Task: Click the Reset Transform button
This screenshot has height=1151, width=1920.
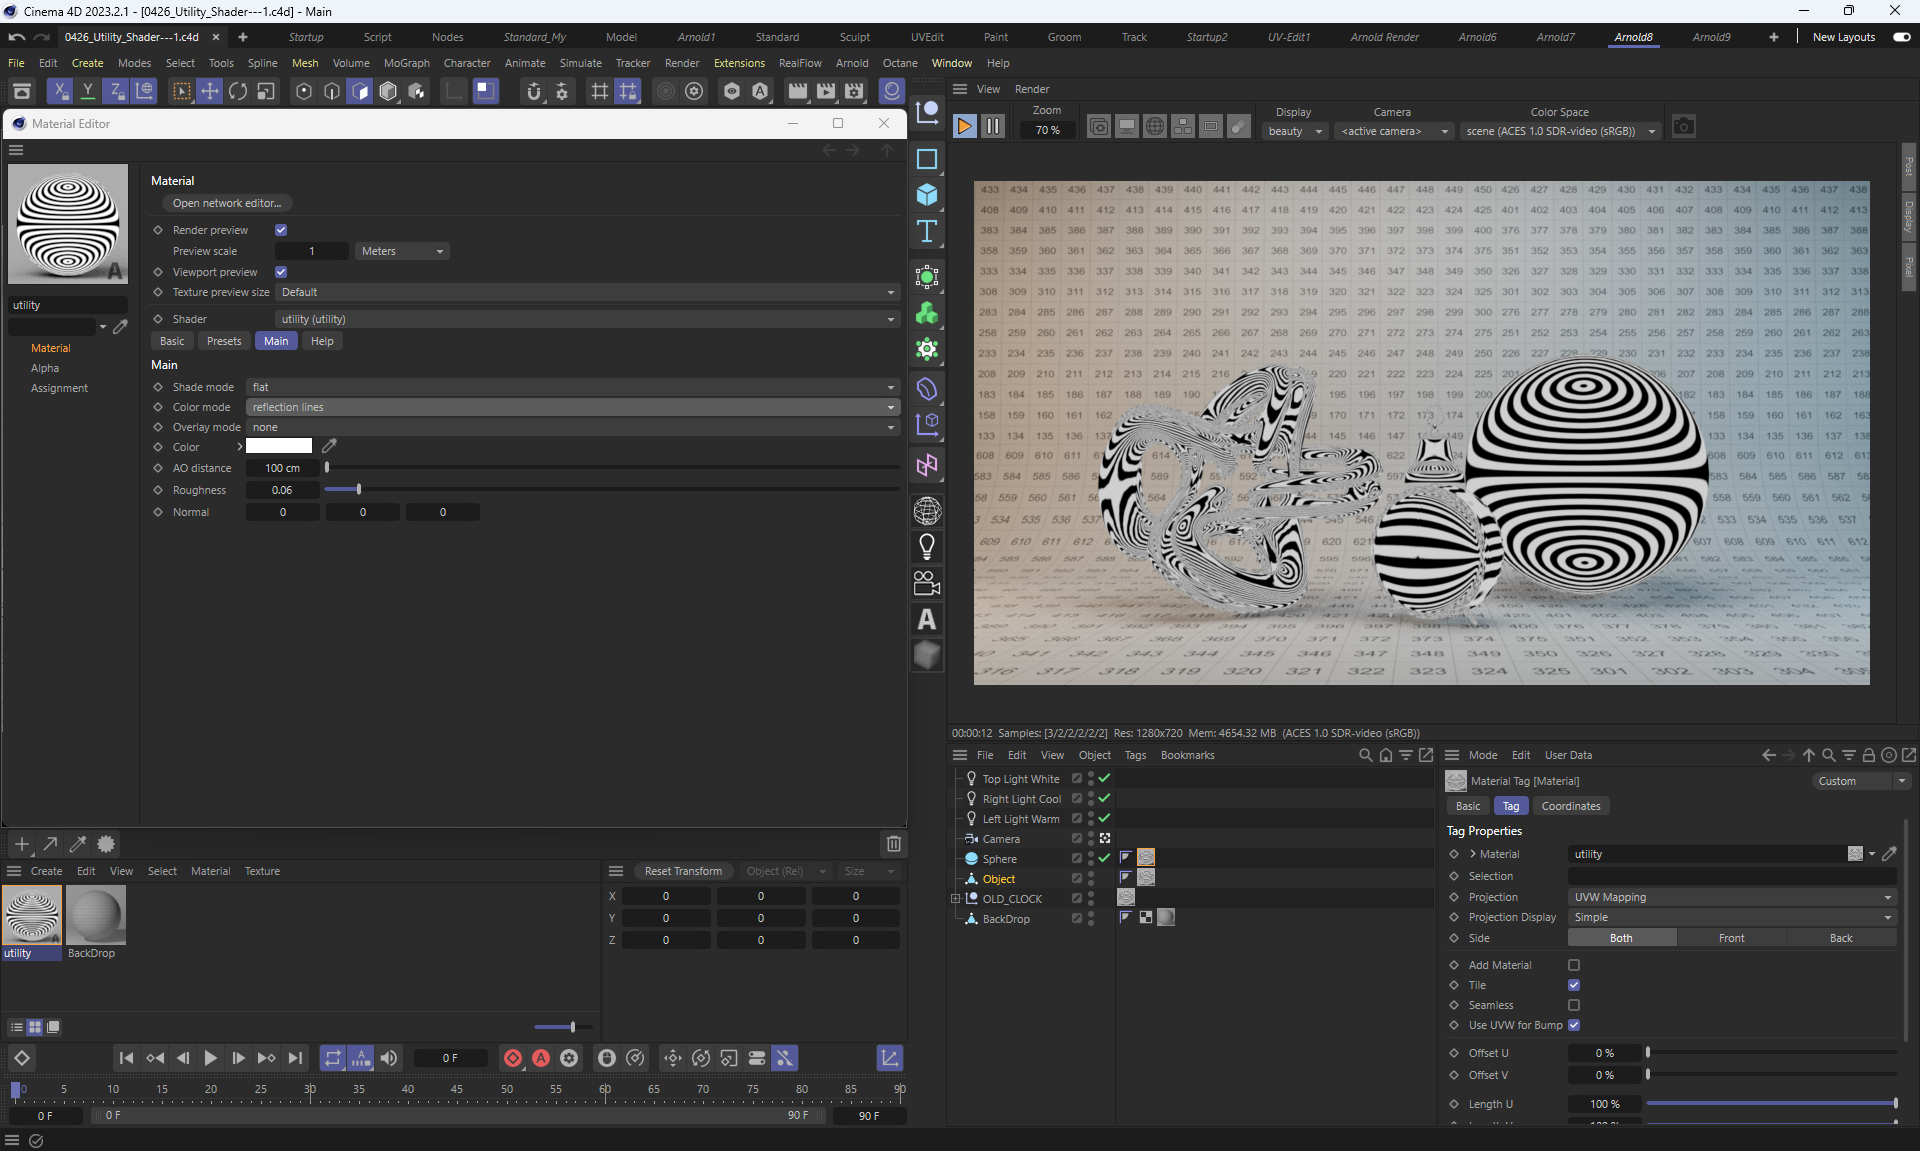Action: point(683,871)
